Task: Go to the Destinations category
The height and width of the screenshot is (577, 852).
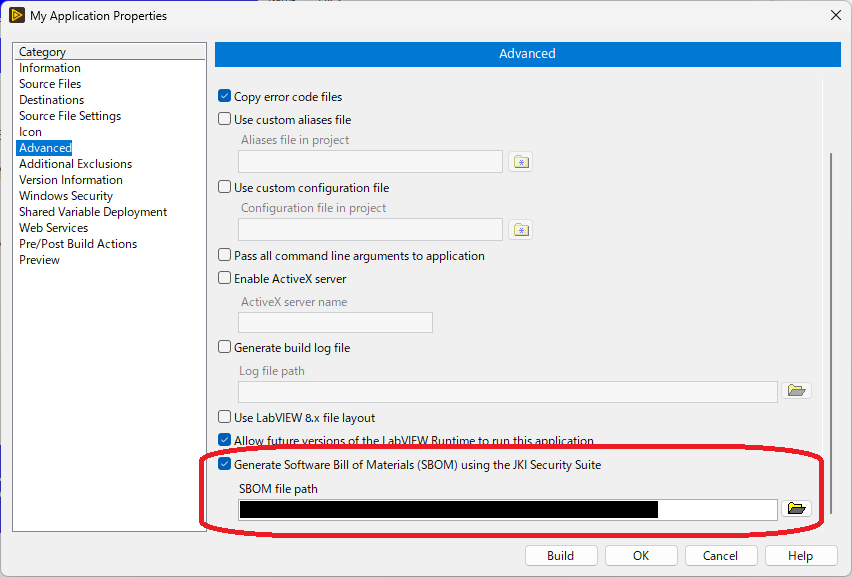Action: click(52, 100)
